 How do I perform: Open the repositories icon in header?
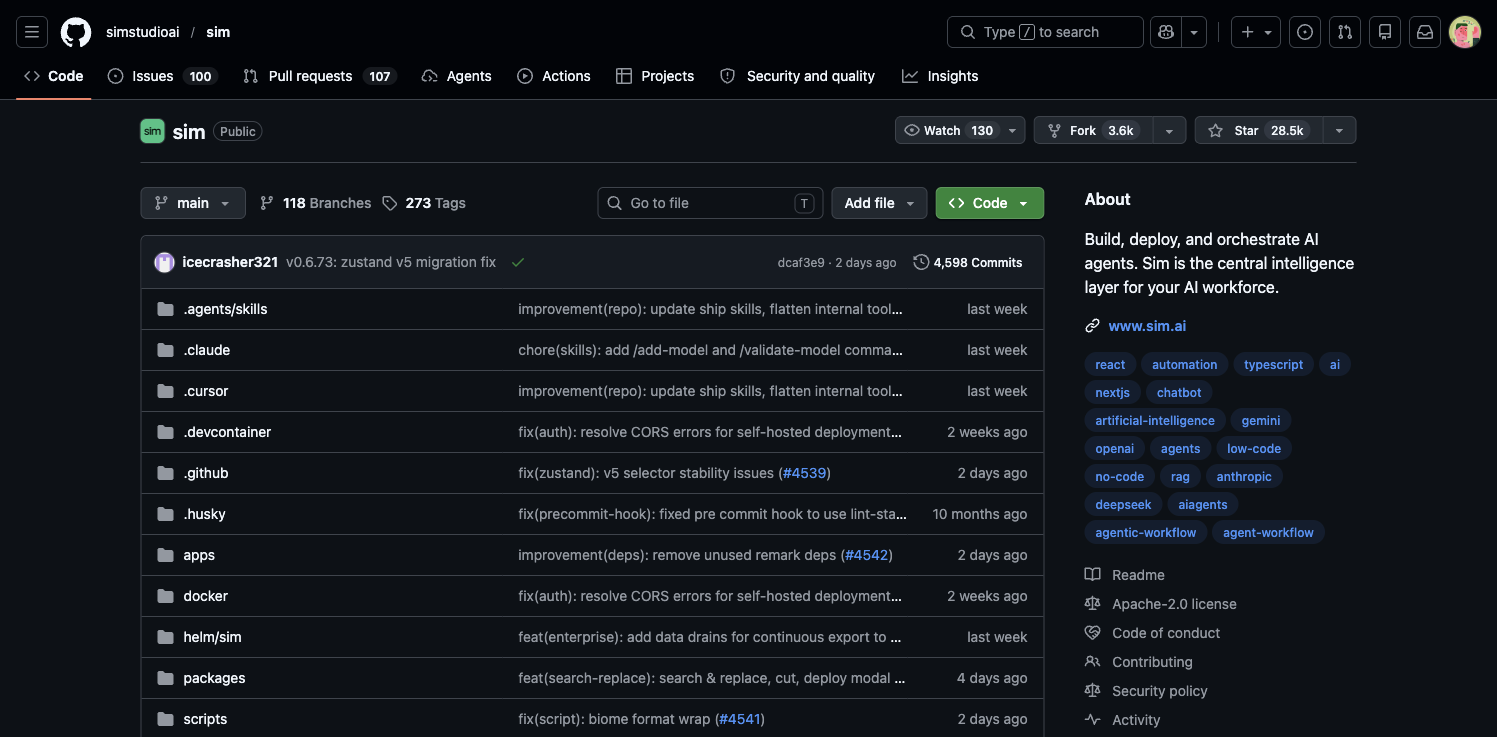click(x=1385, y=32)
